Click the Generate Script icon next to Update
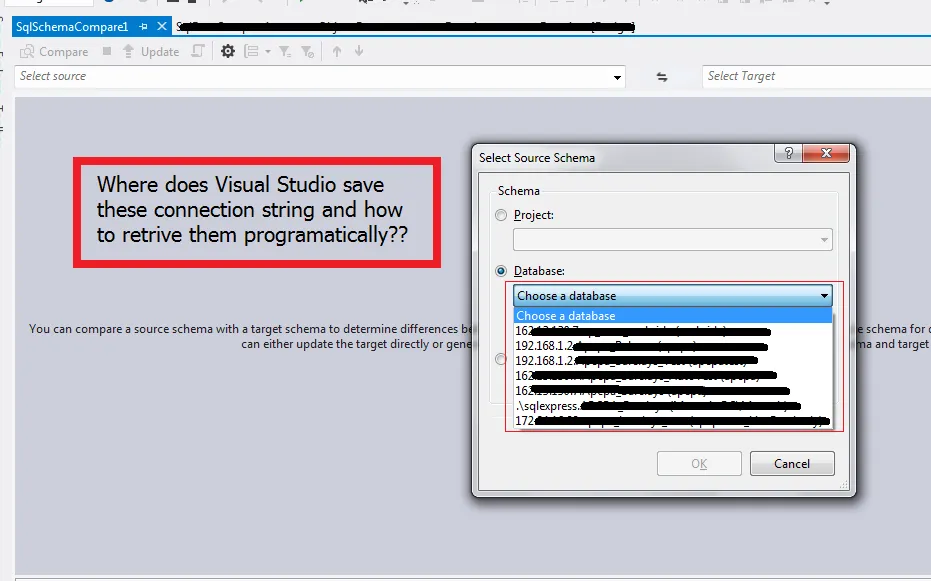Screen dimensions: 931x581 point(198,52)
